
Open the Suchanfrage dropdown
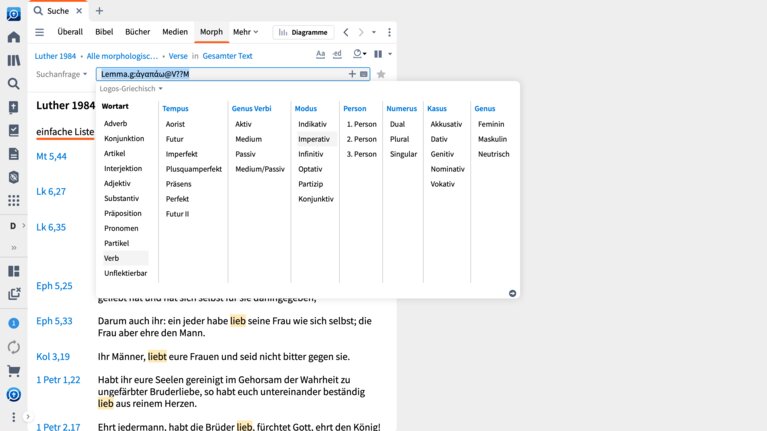pyautogui.click(x=61, y=74)
